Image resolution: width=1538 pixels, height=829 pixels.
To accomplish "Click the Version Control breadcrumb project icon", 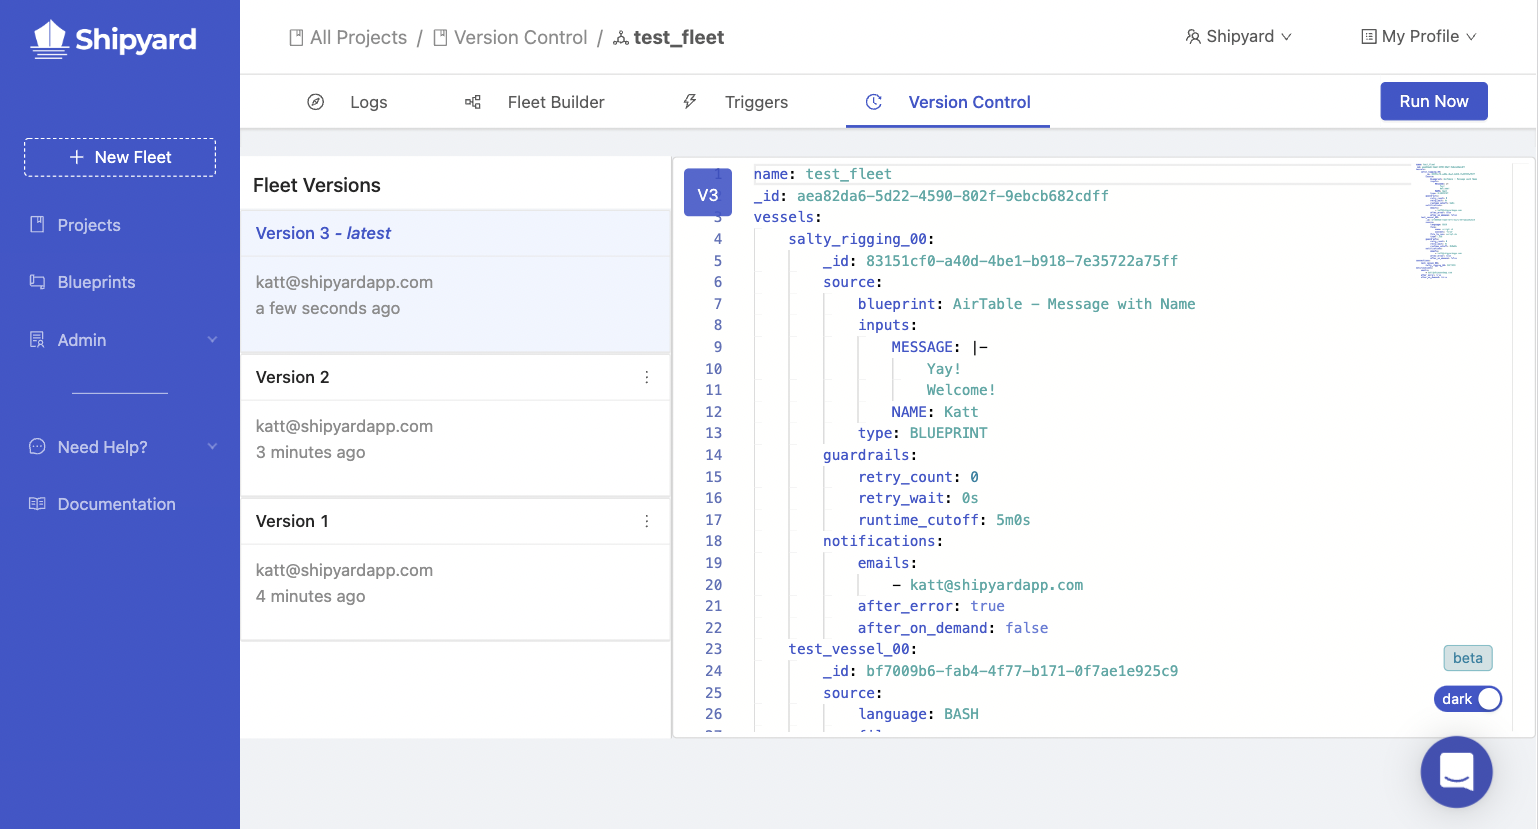I will click(440, 38).
